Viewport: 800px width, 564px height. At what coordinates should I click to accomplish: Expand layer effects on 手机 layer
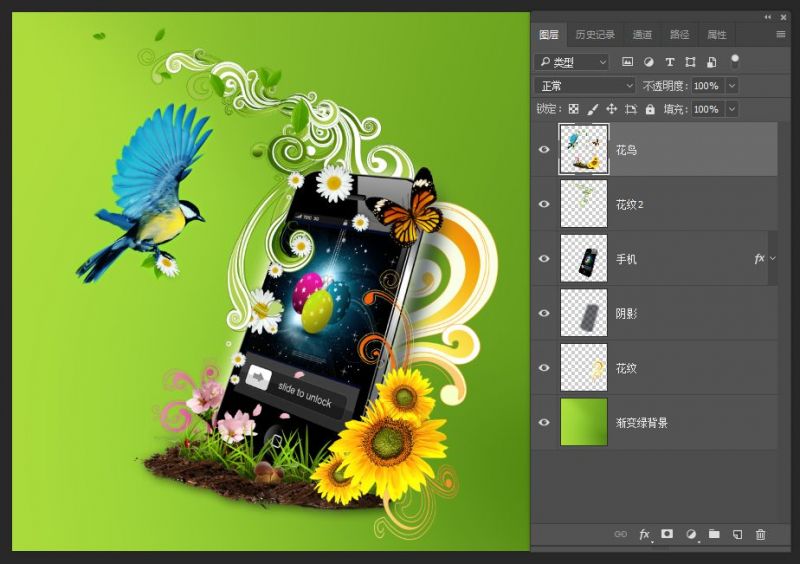[x=772, y=259]
